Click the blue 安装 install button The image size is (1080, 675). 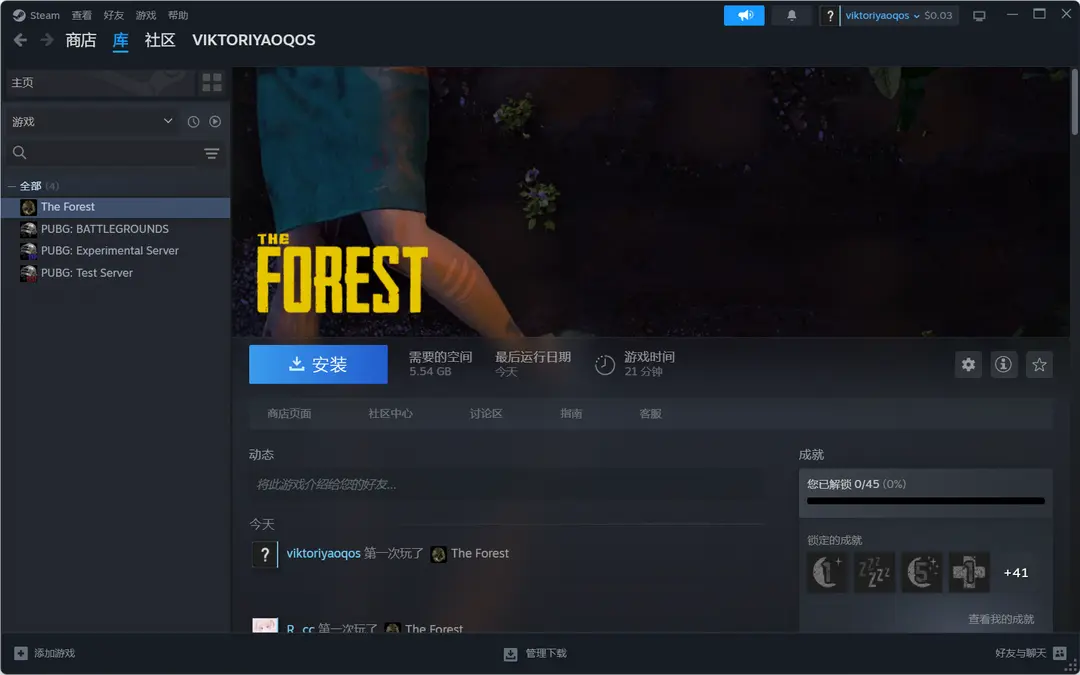318,364
